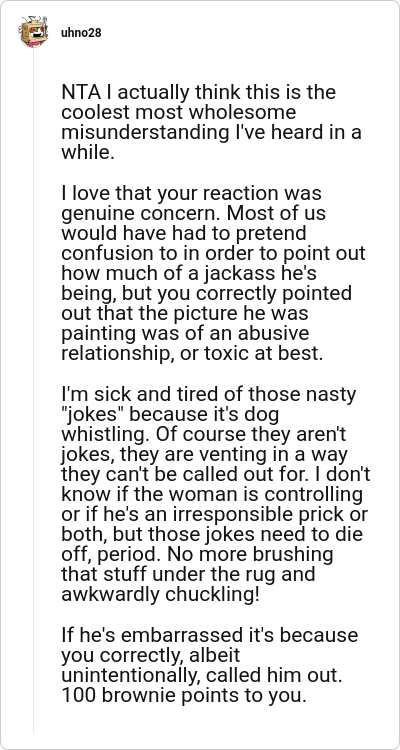400x750 pixels.
Task: Click the line "If he's embarrassed it's because"
Action: point(210,635)
